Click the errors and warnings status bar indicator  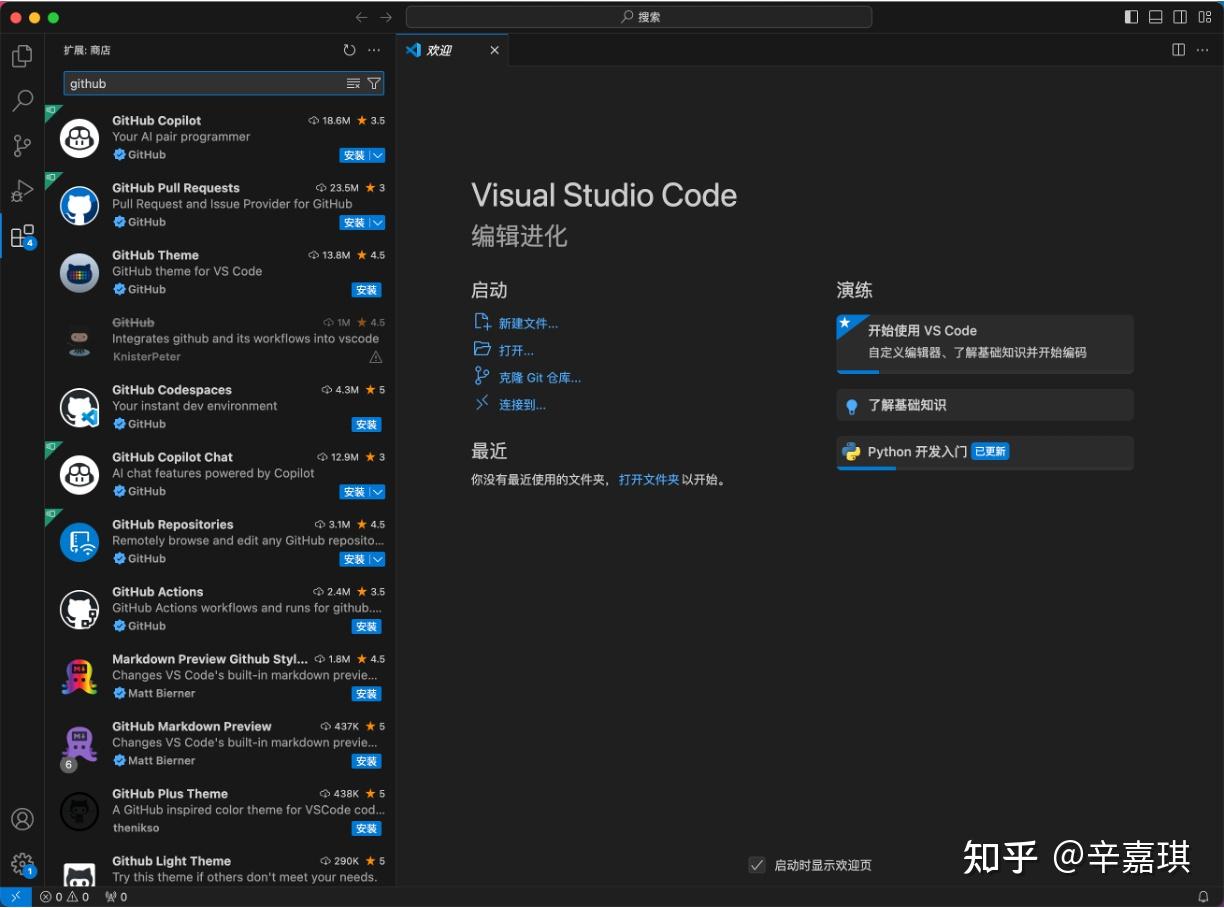(x=60, y=897)
